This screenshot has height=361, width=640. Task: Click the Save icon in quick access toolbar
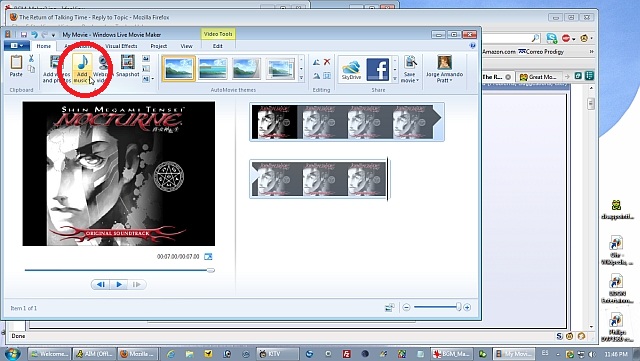pyautogui.click(x=24, y=35)
